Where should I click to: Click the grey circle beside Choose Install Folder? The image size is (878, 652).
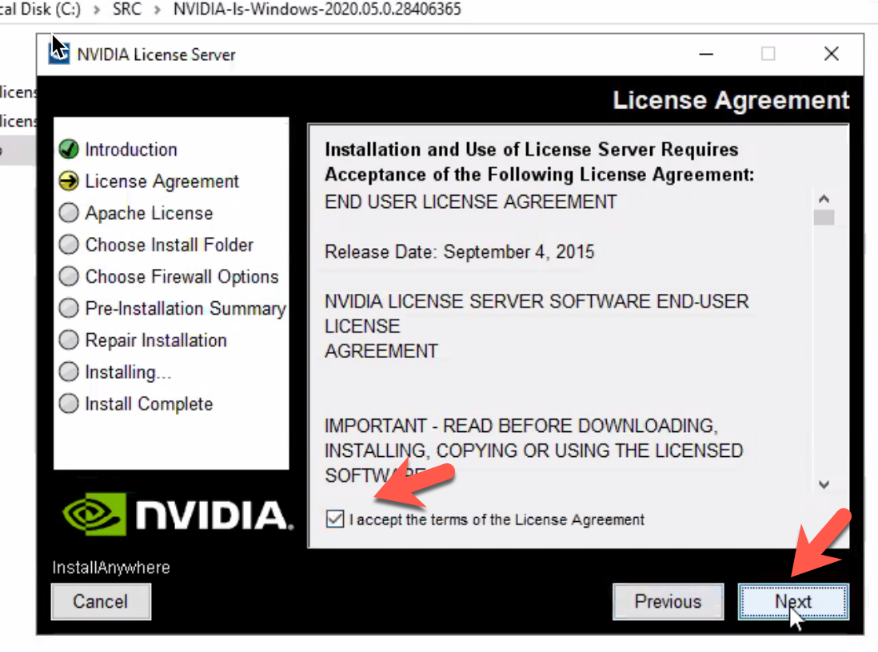[69, 245]
